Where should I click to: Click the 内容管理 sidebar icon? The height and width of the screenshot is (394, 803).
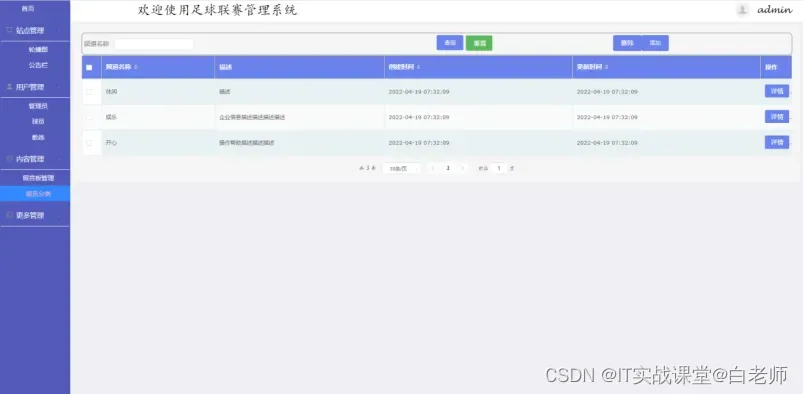point(9,158)
